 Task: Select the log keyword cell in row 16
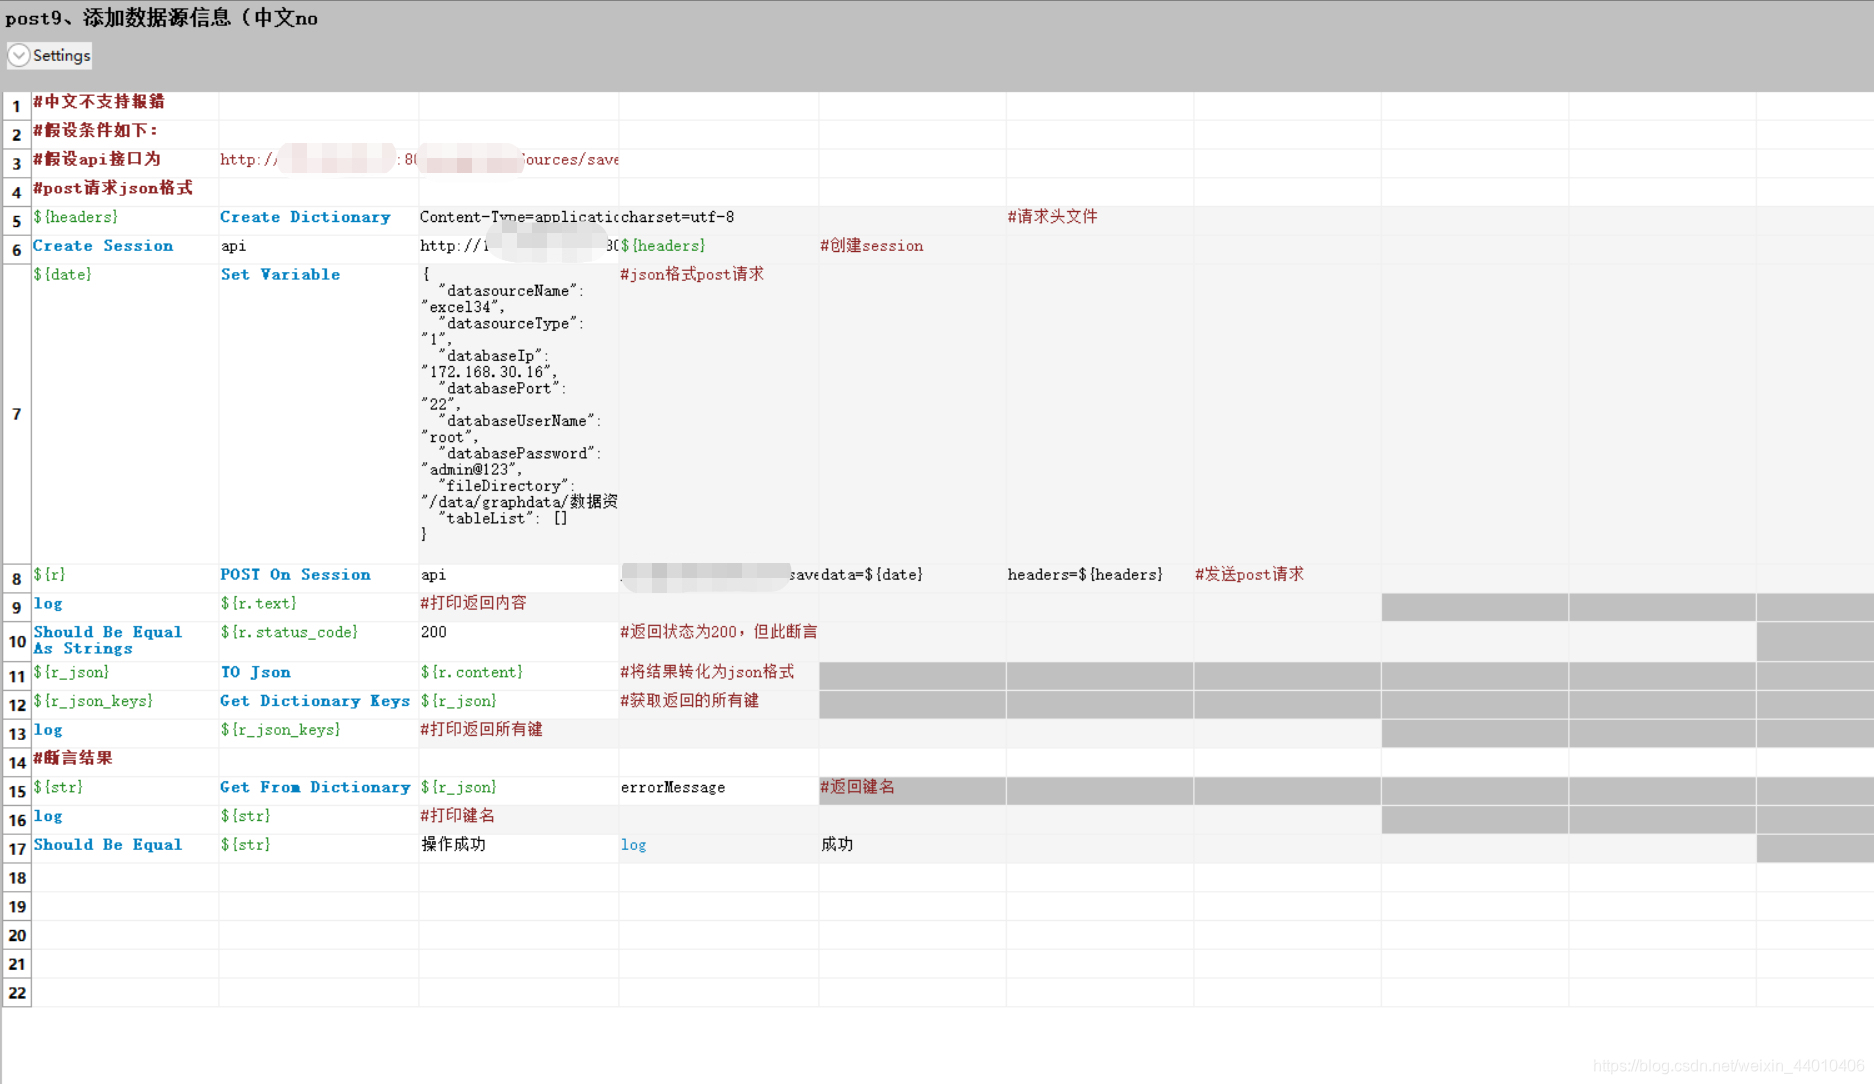(x=48, y=816)
